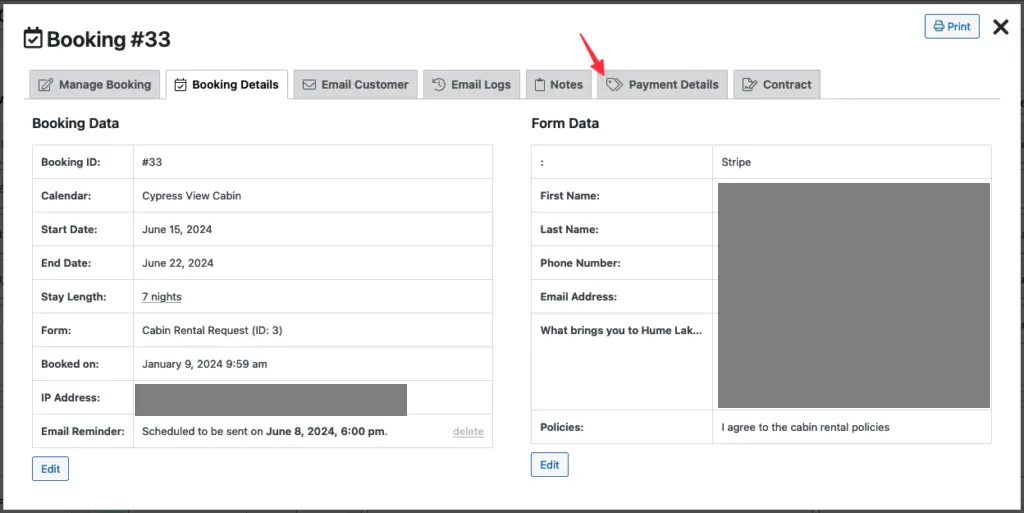Viewport: 1024px width, 513px height.
Task: Click the Stripe value in Form Data
Action: coord(736,162)
